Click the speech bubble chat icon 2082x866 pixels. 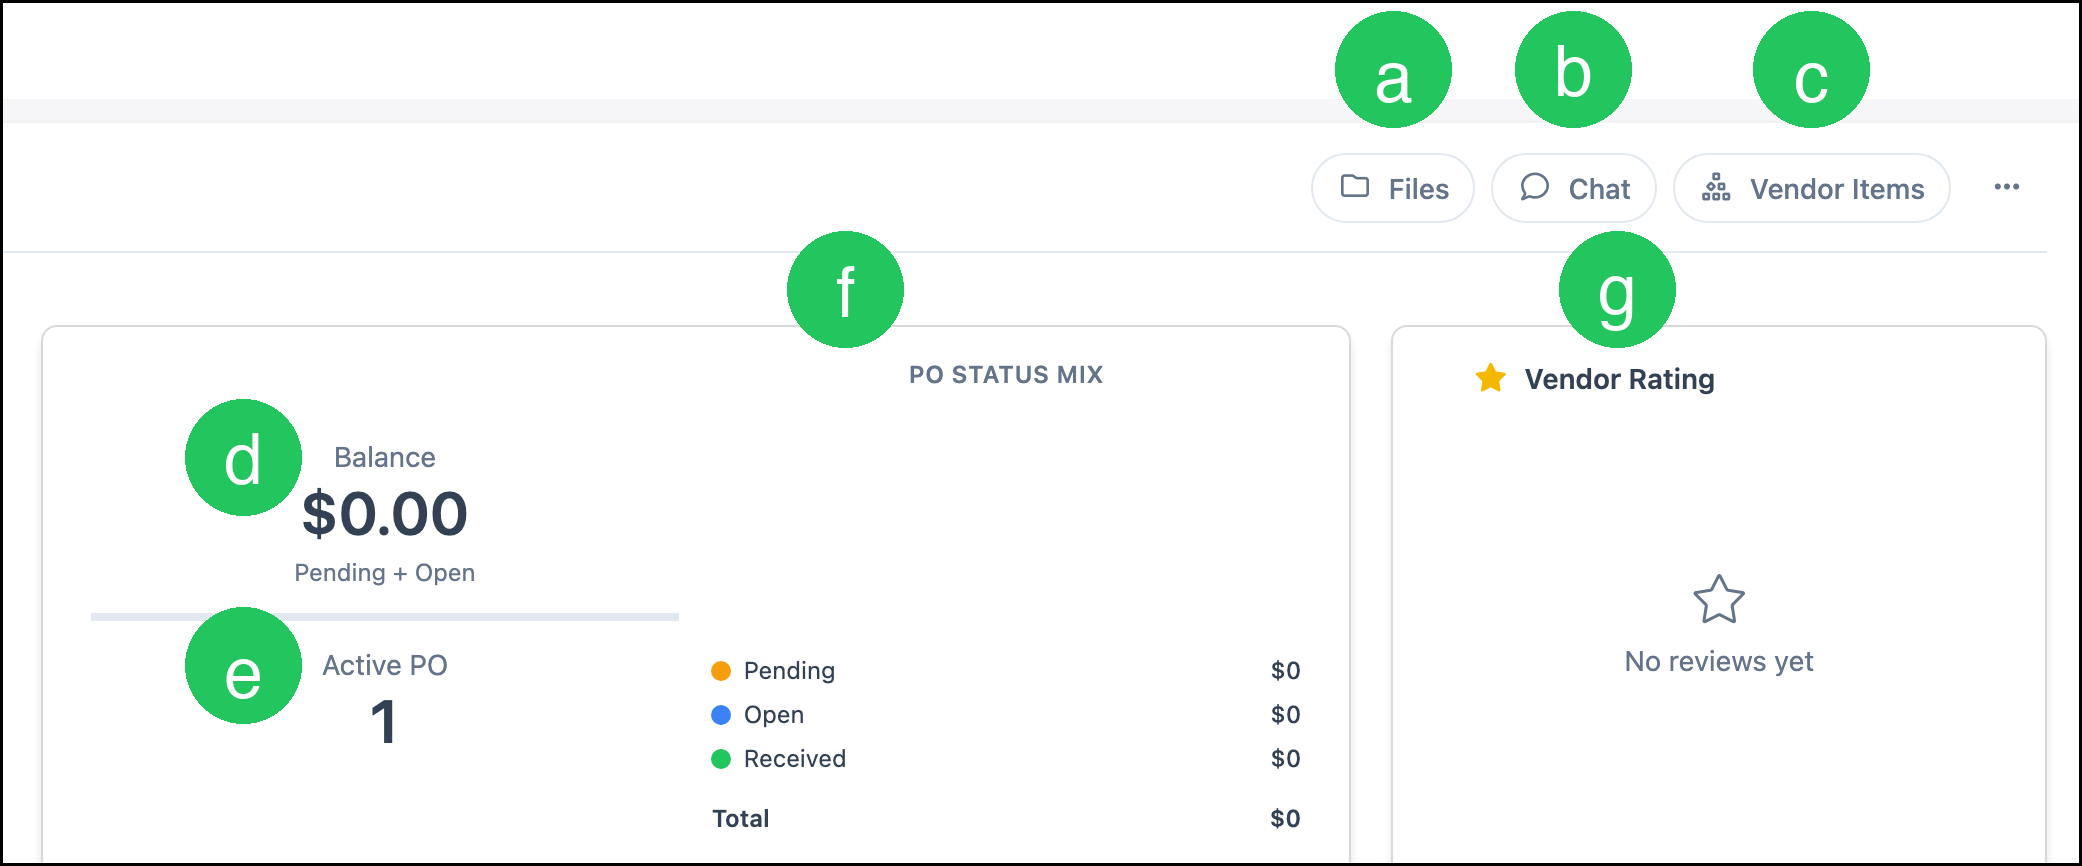(x=1534, y=187)
